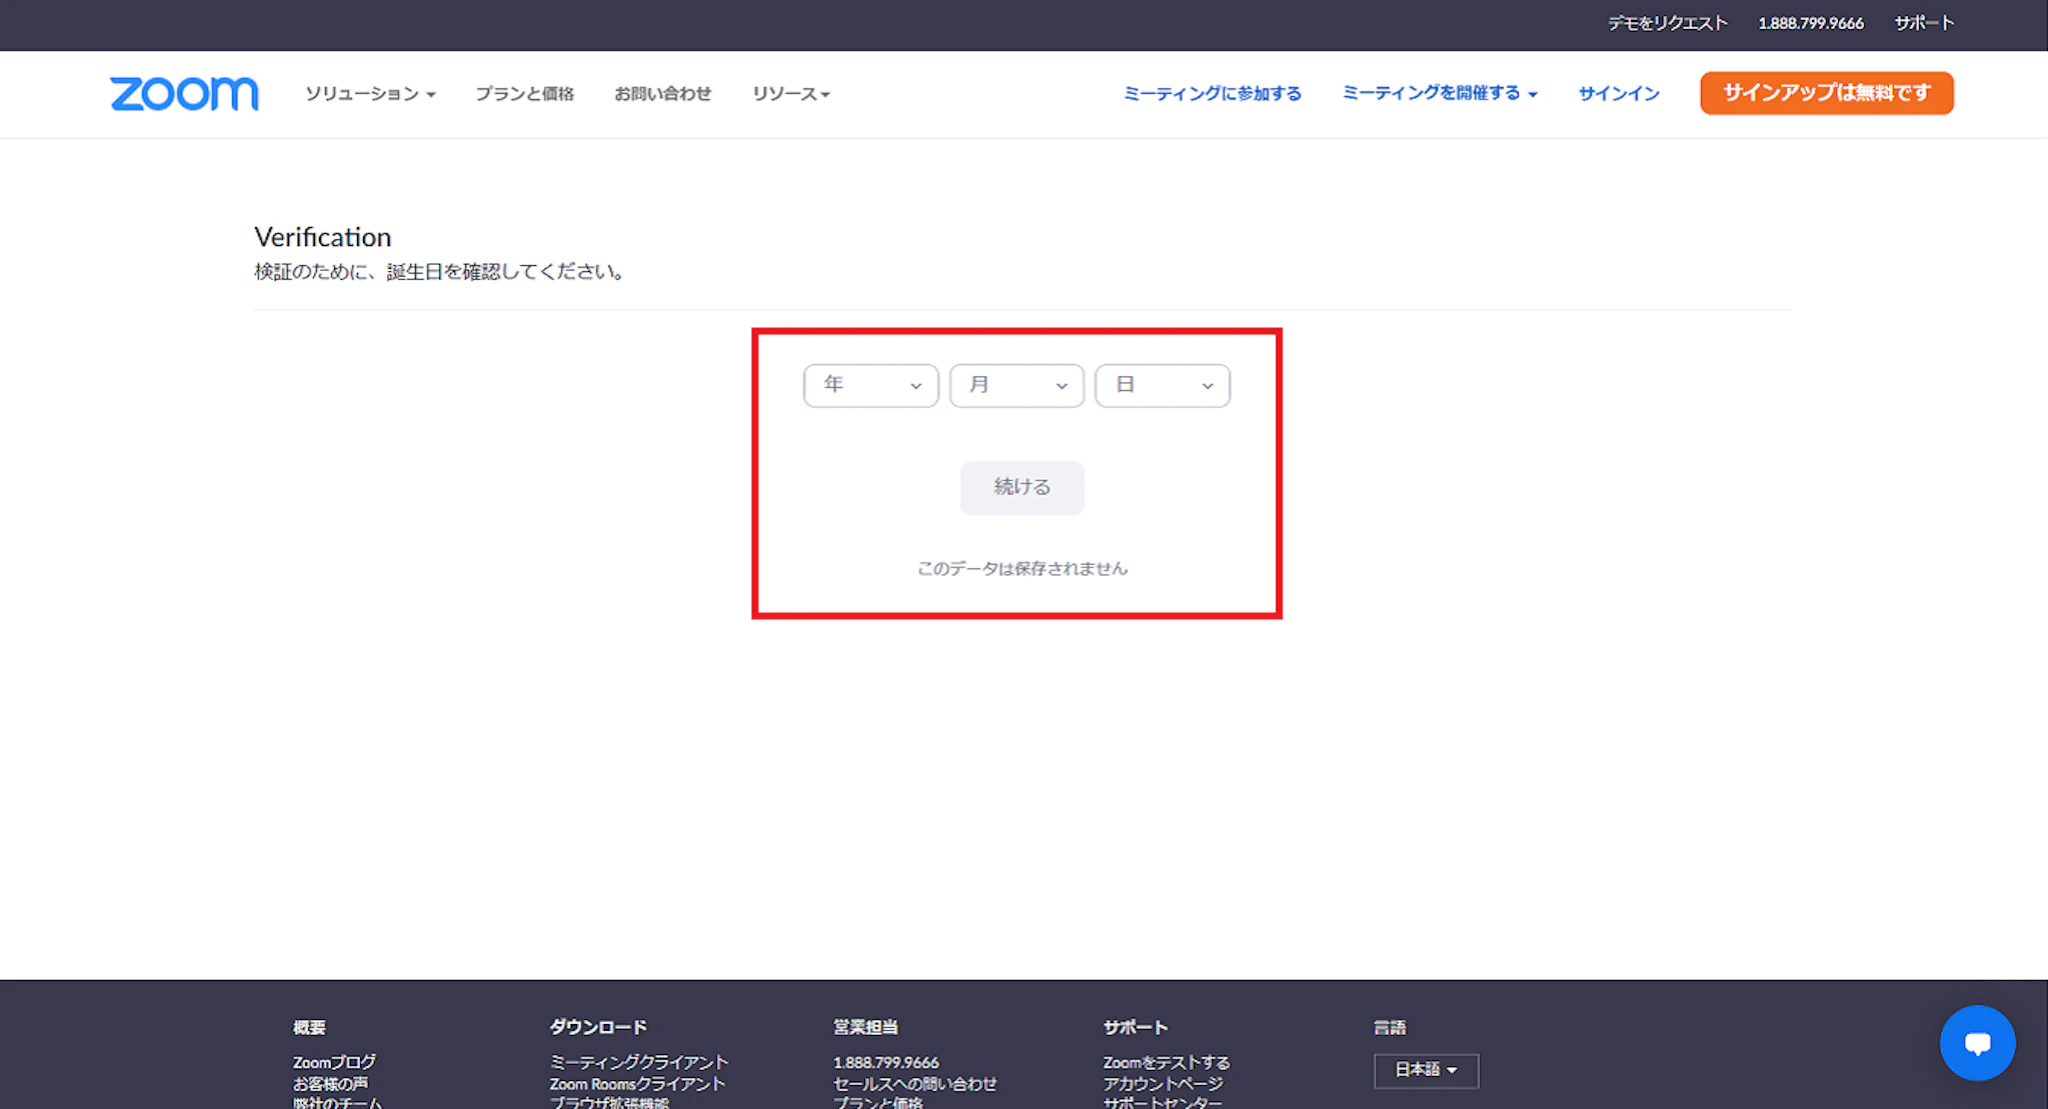Open ミーティングクライアント download link
This screenshot has height=1109, width=2048.
click(638, 1062)
